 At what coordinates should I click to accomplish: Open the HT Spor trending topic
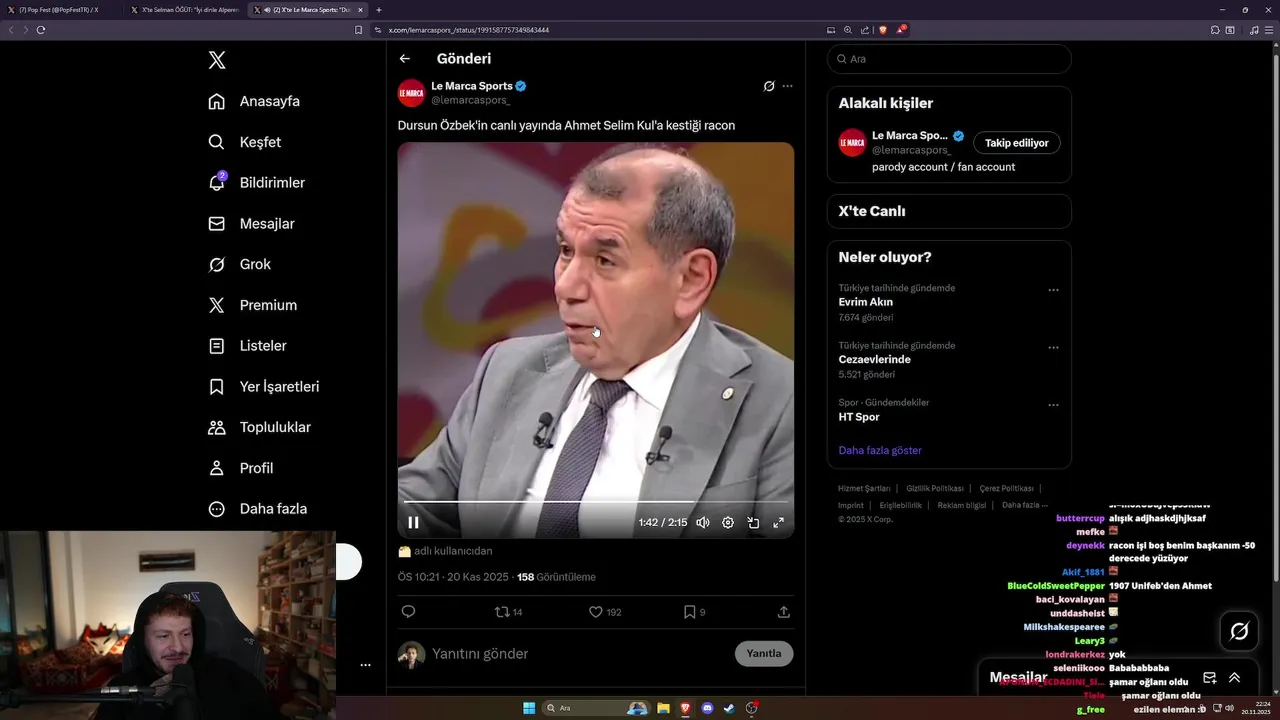click(859, 417)
